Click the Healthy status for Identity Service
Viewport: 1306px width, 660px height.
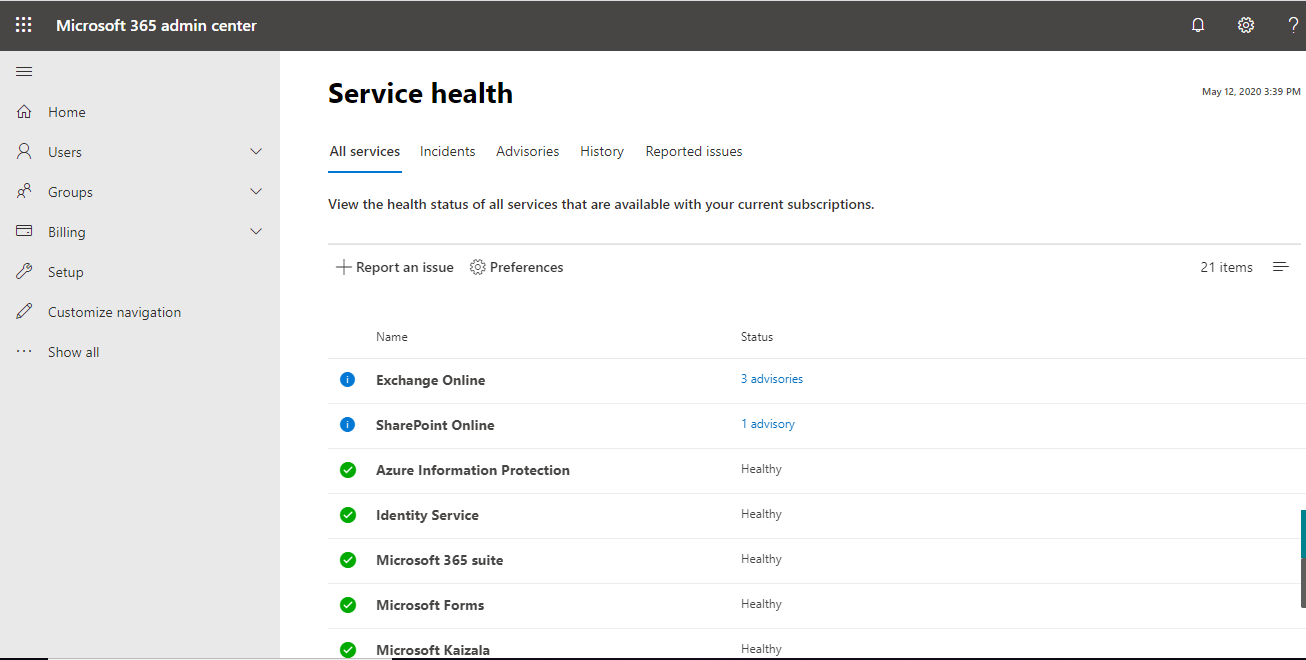(761, 514)
